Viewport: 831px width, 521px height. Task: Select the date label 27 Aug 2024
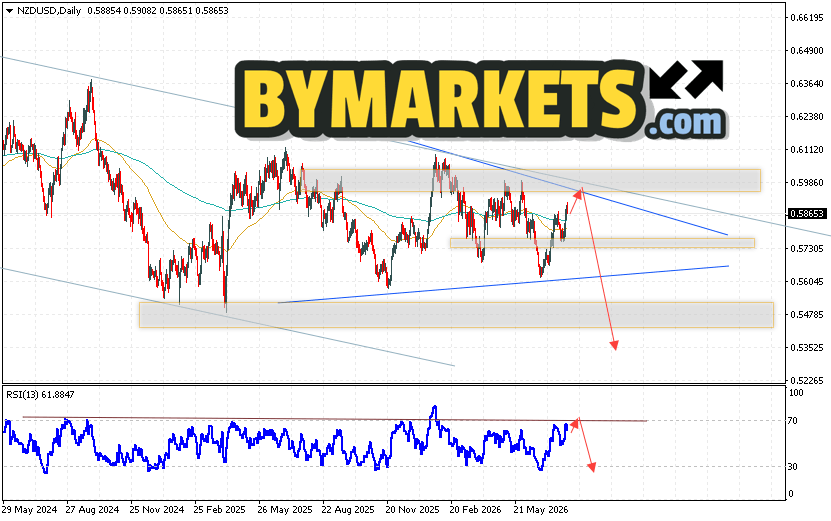[92, 510]
